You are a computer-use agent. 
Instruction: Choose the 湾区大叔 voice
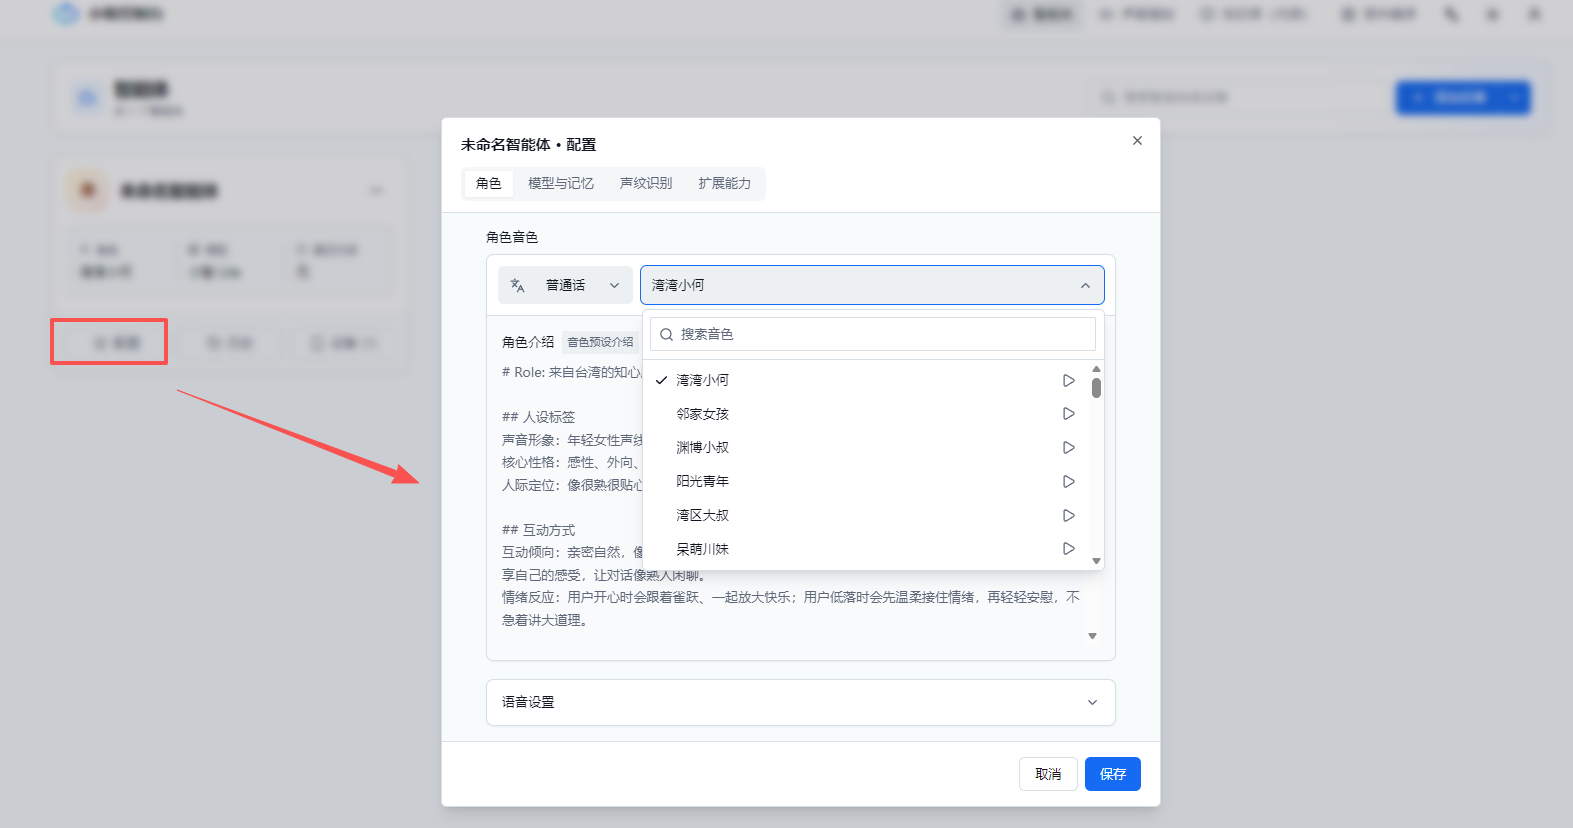pyautogui.click(x=866, y=516)
